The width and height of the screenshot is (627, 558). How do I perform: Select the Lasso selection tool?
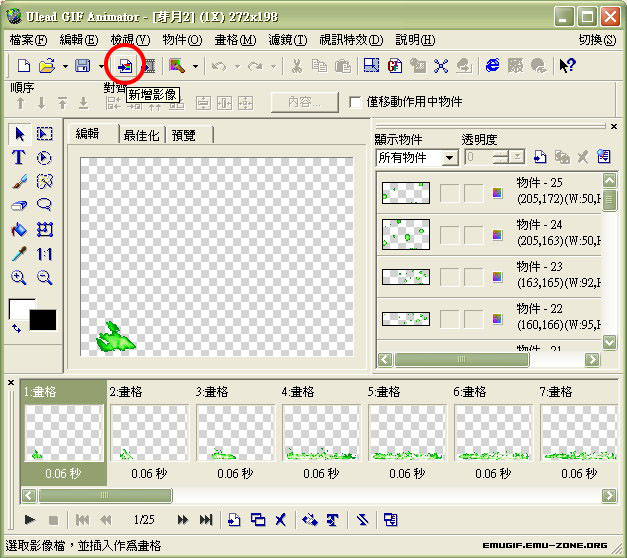click(x=44, y=205)
